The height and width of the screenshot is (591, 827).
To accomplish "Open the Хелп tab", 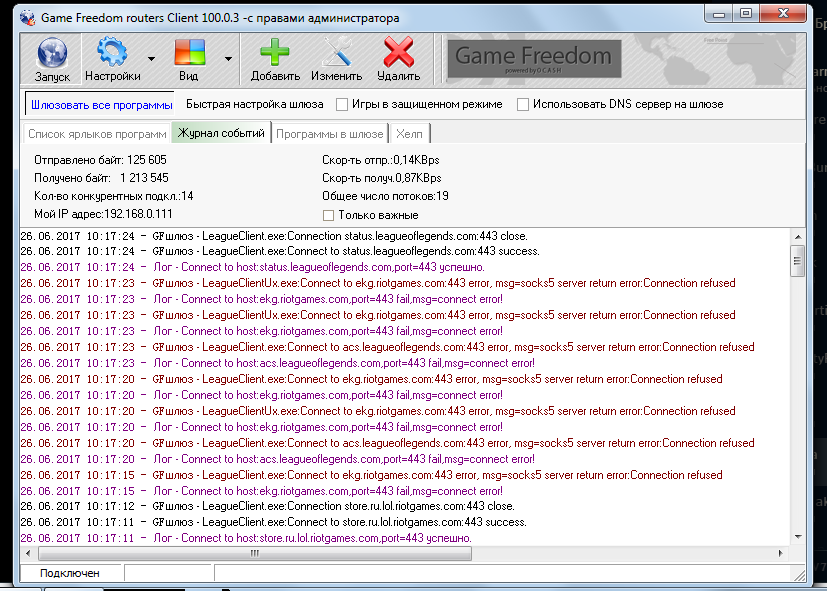I will [409, 133].
